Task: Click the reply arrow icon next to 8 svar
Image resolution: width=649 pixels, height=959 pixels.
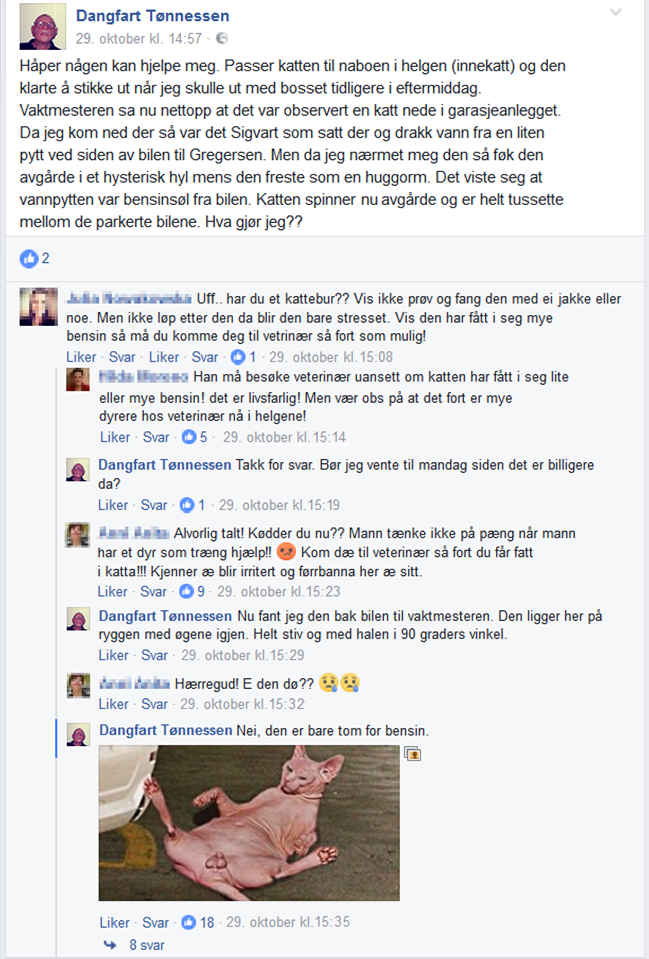Action: (111, 945)
